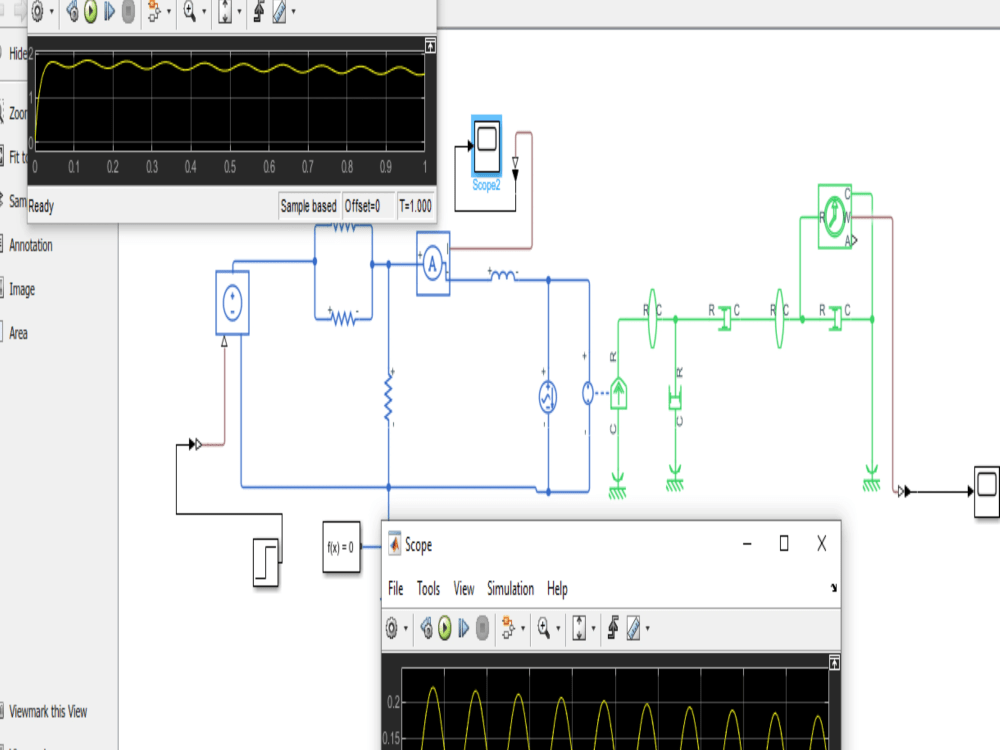Select the Scope2 block
The width and height of the screenshot is (1000, 750).
(487, 147)
